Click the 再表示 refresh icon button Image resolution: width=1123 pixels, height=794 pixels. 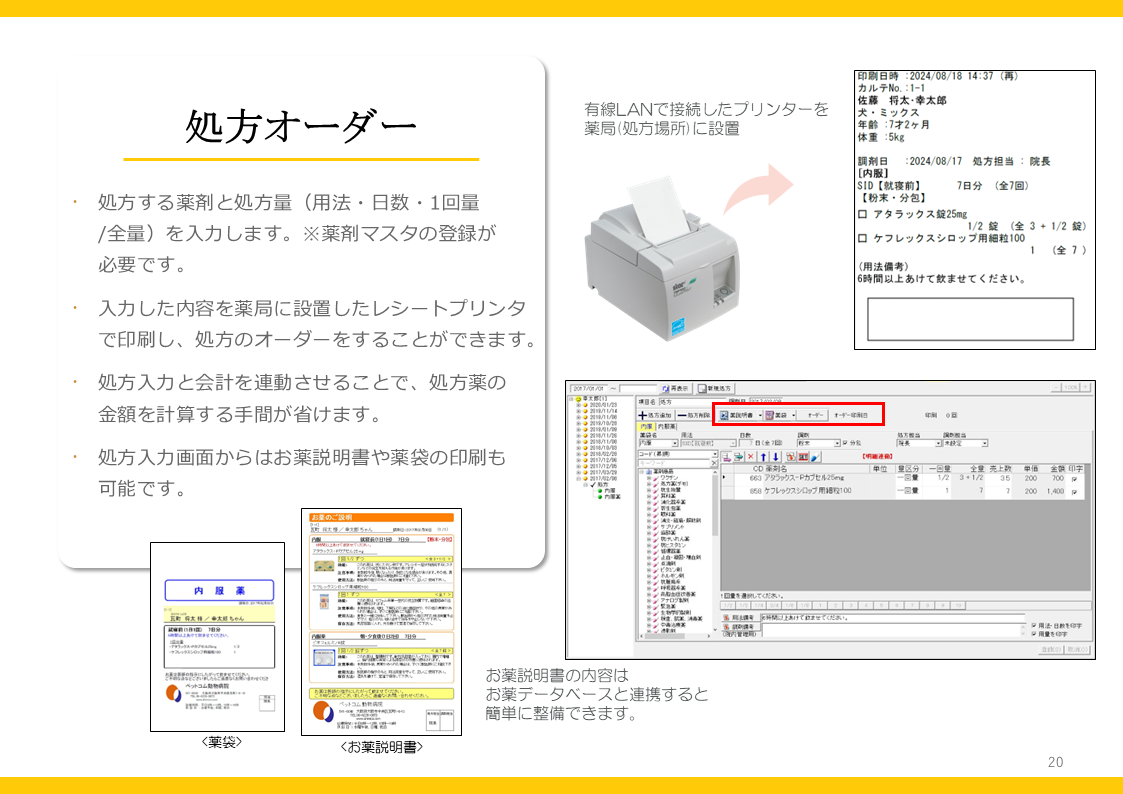tap(667, 388)
